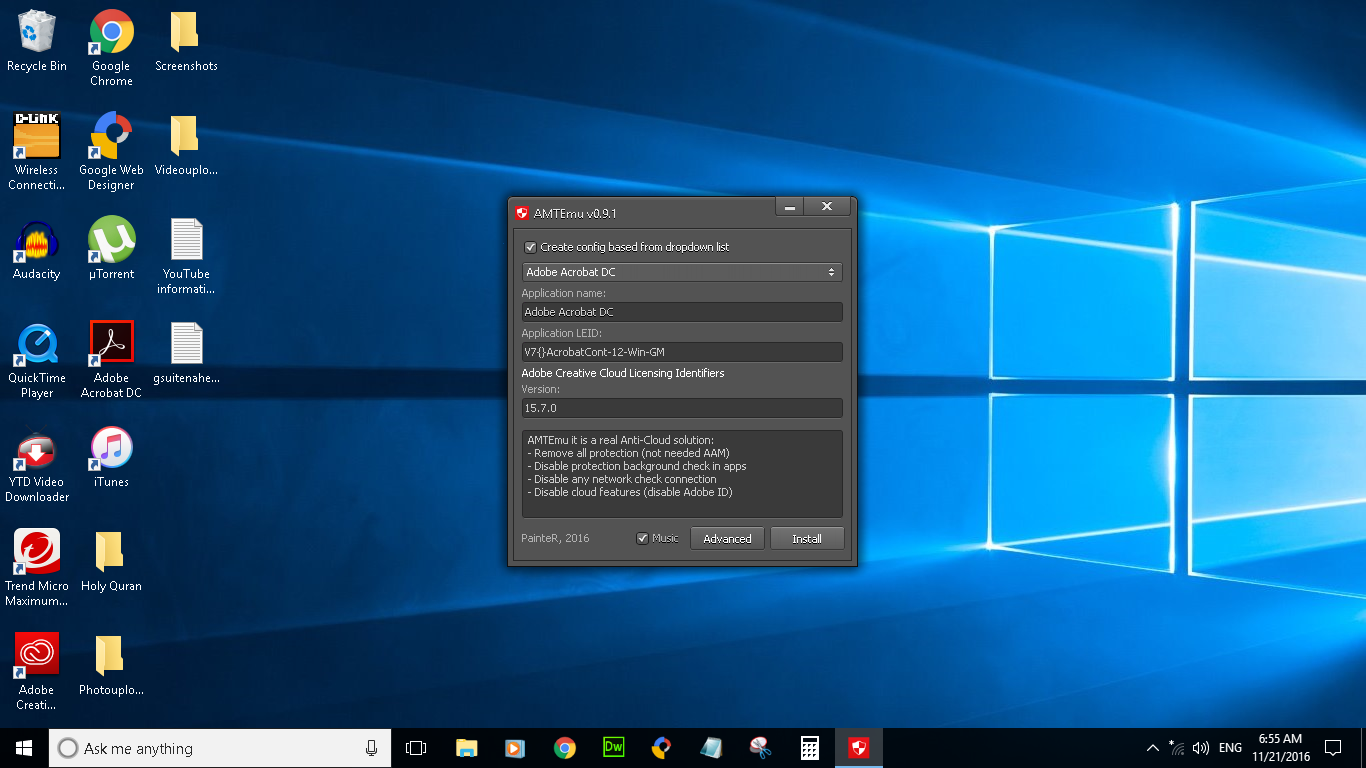Open the Adobe Acrobat DC product dropdown
Image resolution: width=1366 pixels, height=768 pixels.
682,272
